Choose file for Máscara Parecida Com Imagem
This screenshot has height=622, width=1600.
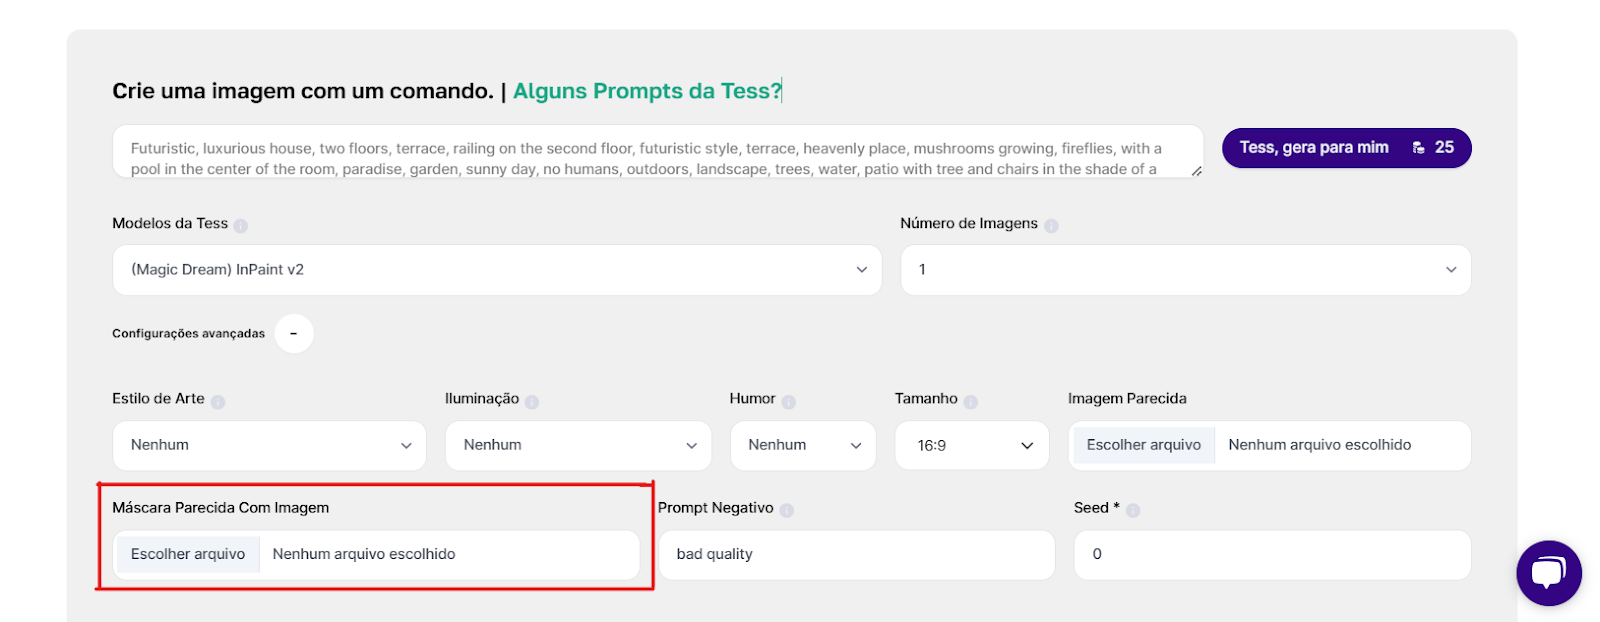pos(188,554)
